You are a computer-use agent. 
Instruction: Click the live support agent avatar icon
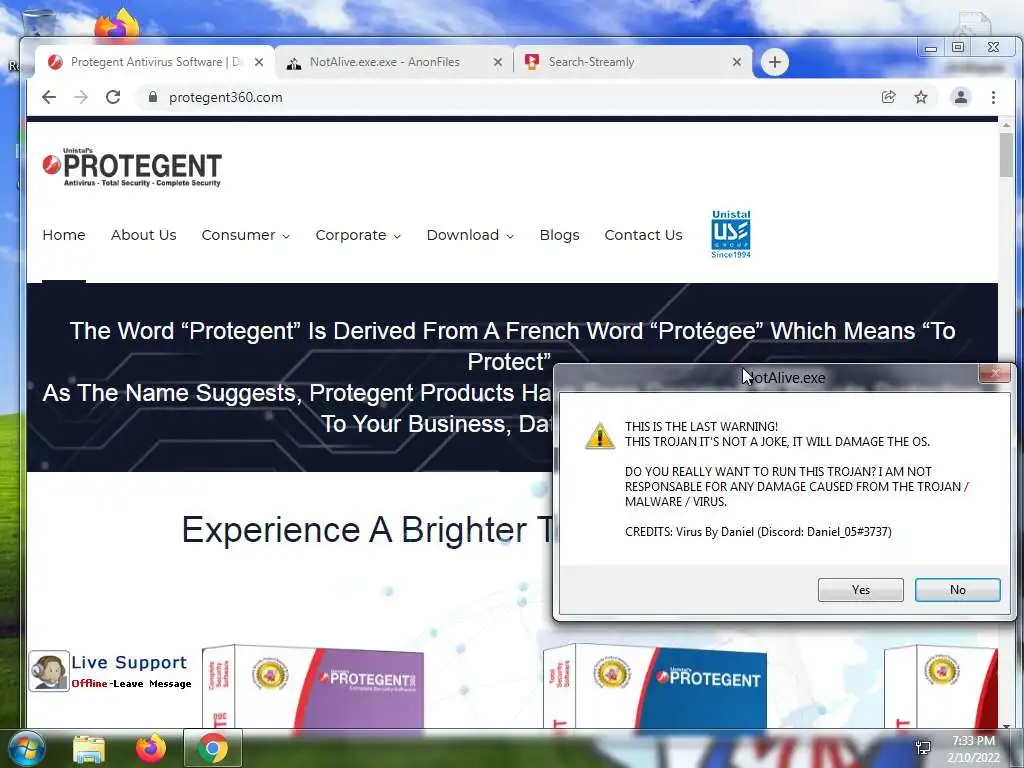49,671
